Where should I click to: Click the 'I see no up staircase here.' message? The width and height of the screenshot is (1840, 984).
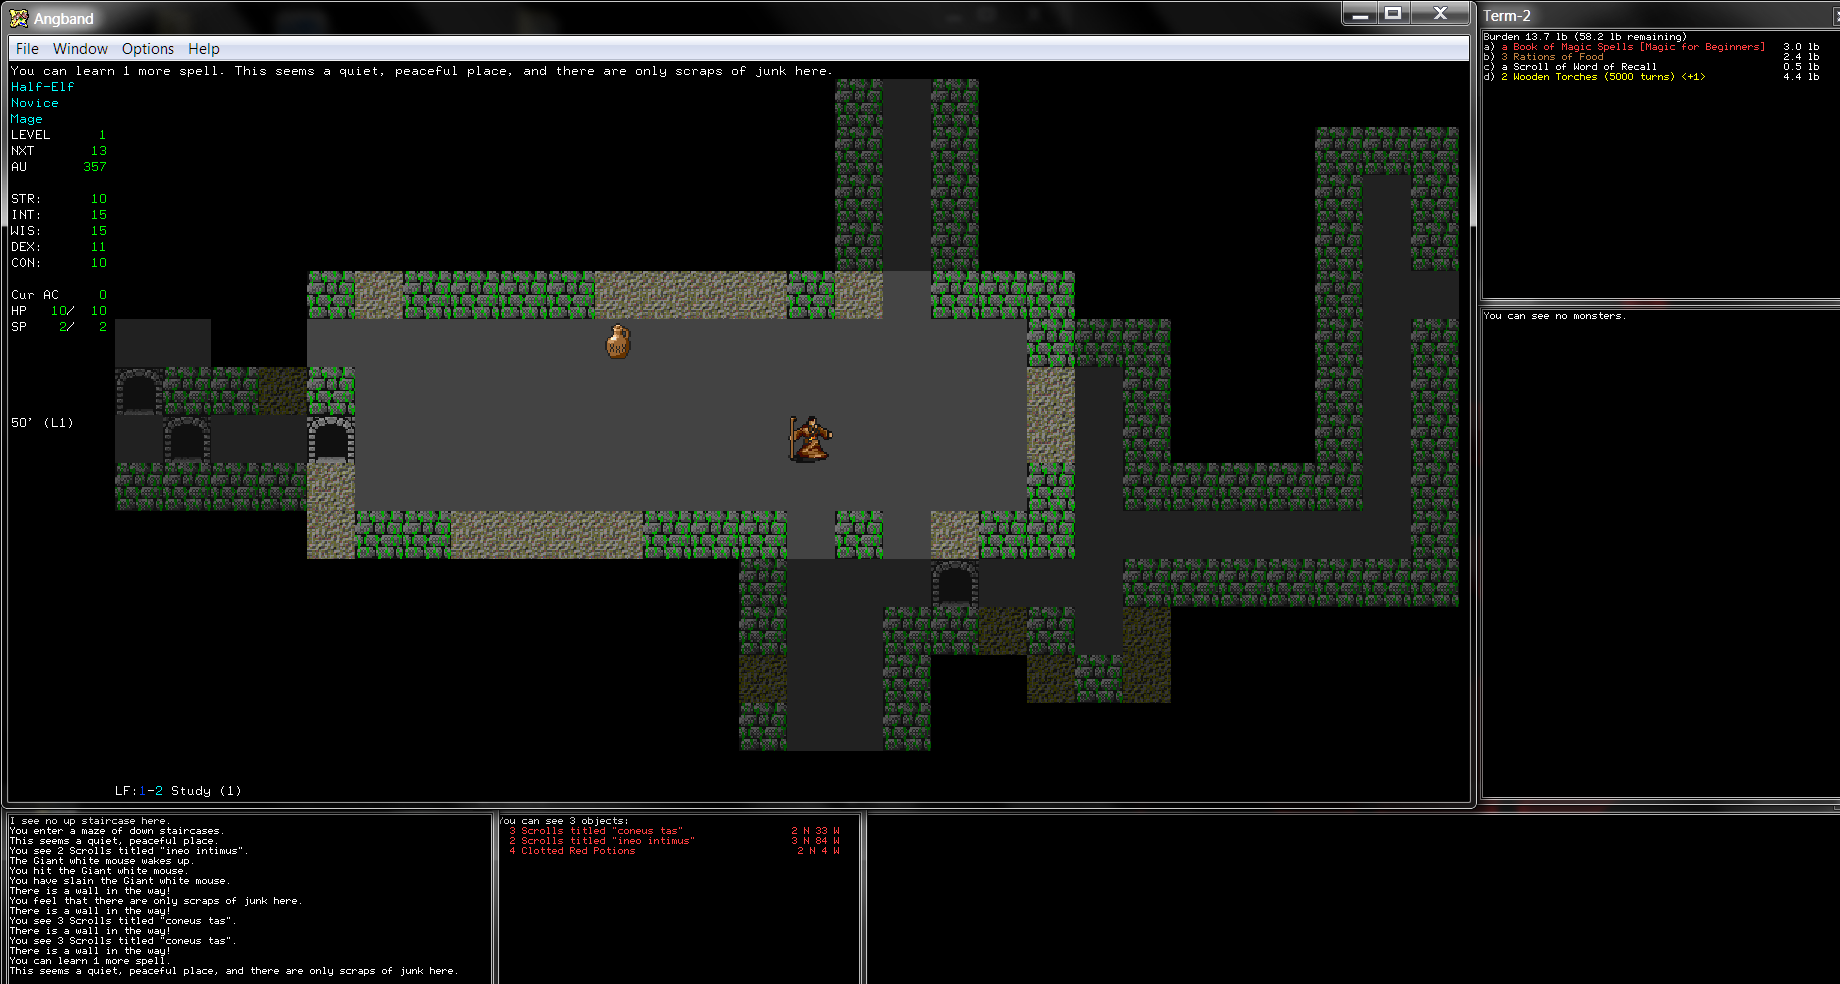point(90,821)
